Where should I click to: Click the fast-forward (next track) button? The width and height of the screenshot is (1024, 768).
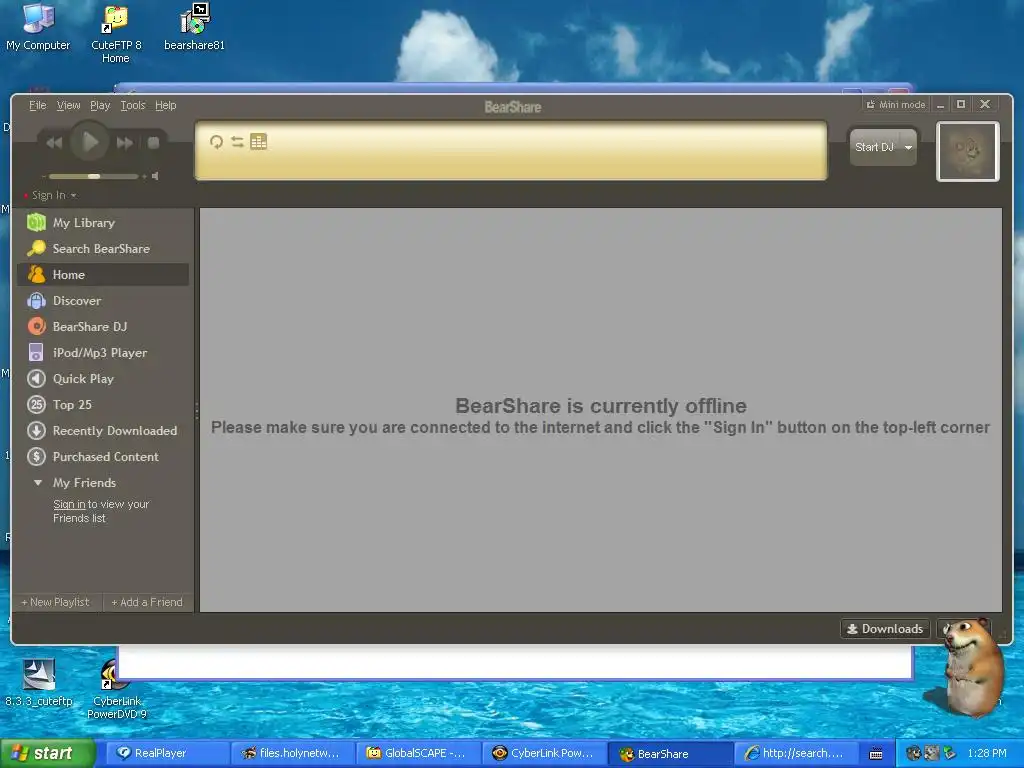coord(124,142)
